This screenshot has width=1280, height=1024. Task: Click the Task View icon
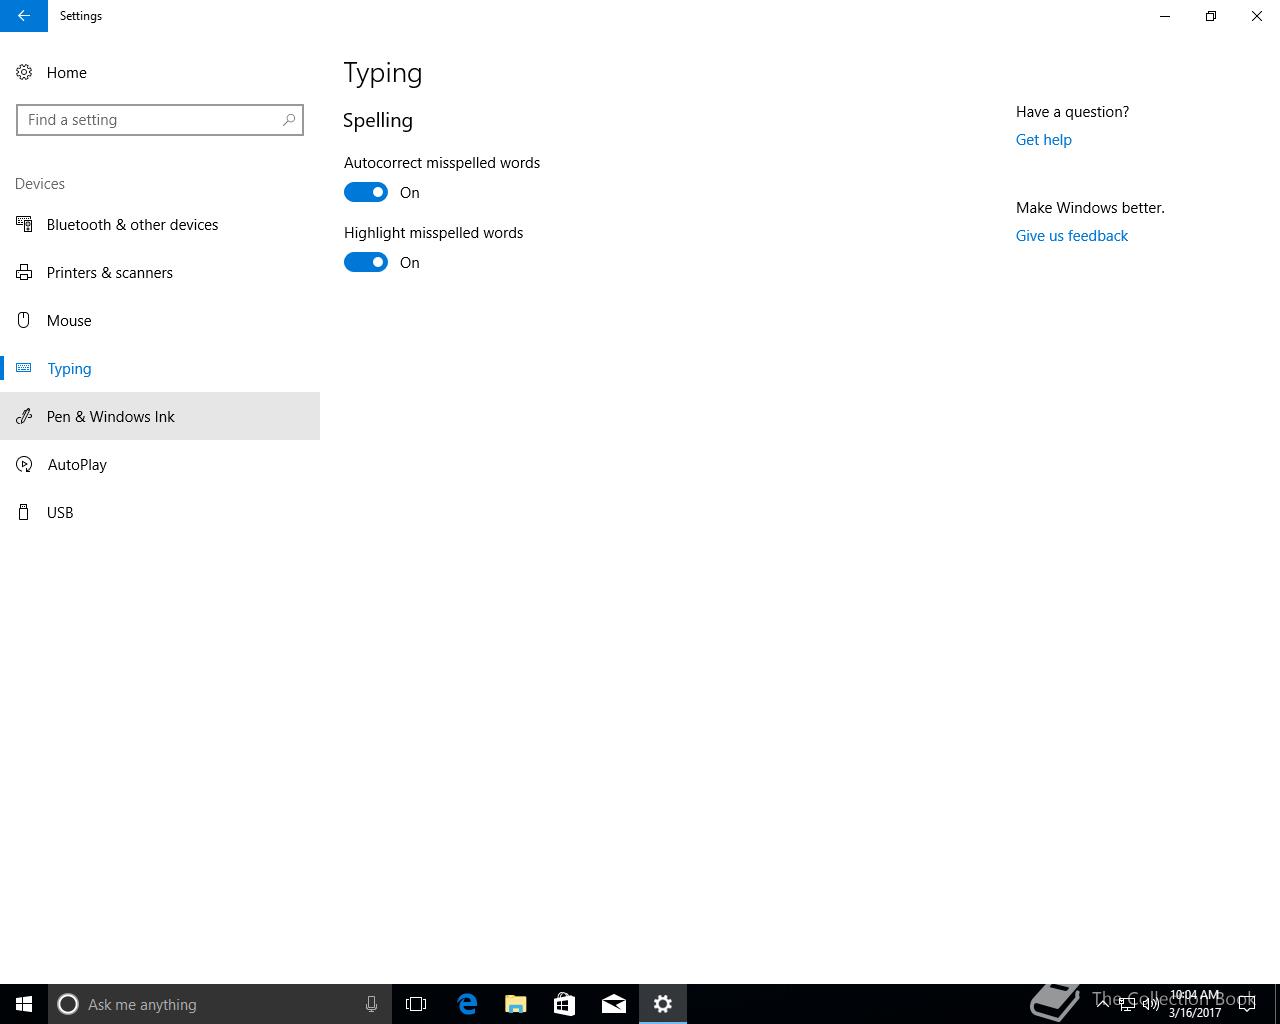click(416, 1004)
